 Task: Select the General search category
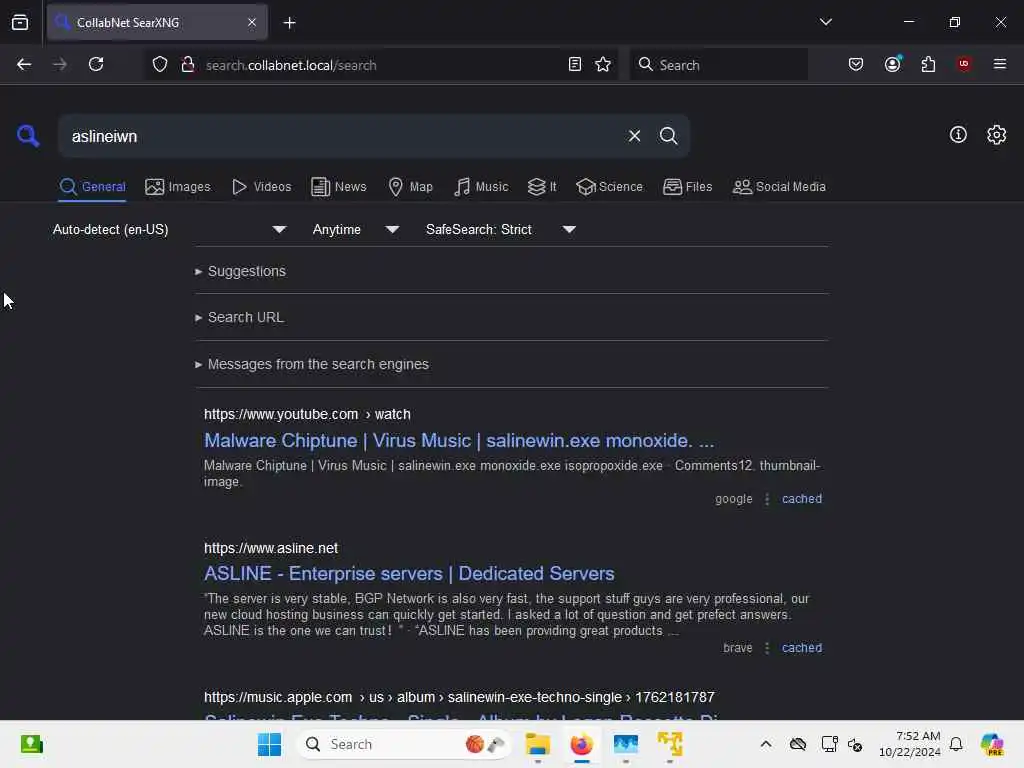tap(92, 187)
